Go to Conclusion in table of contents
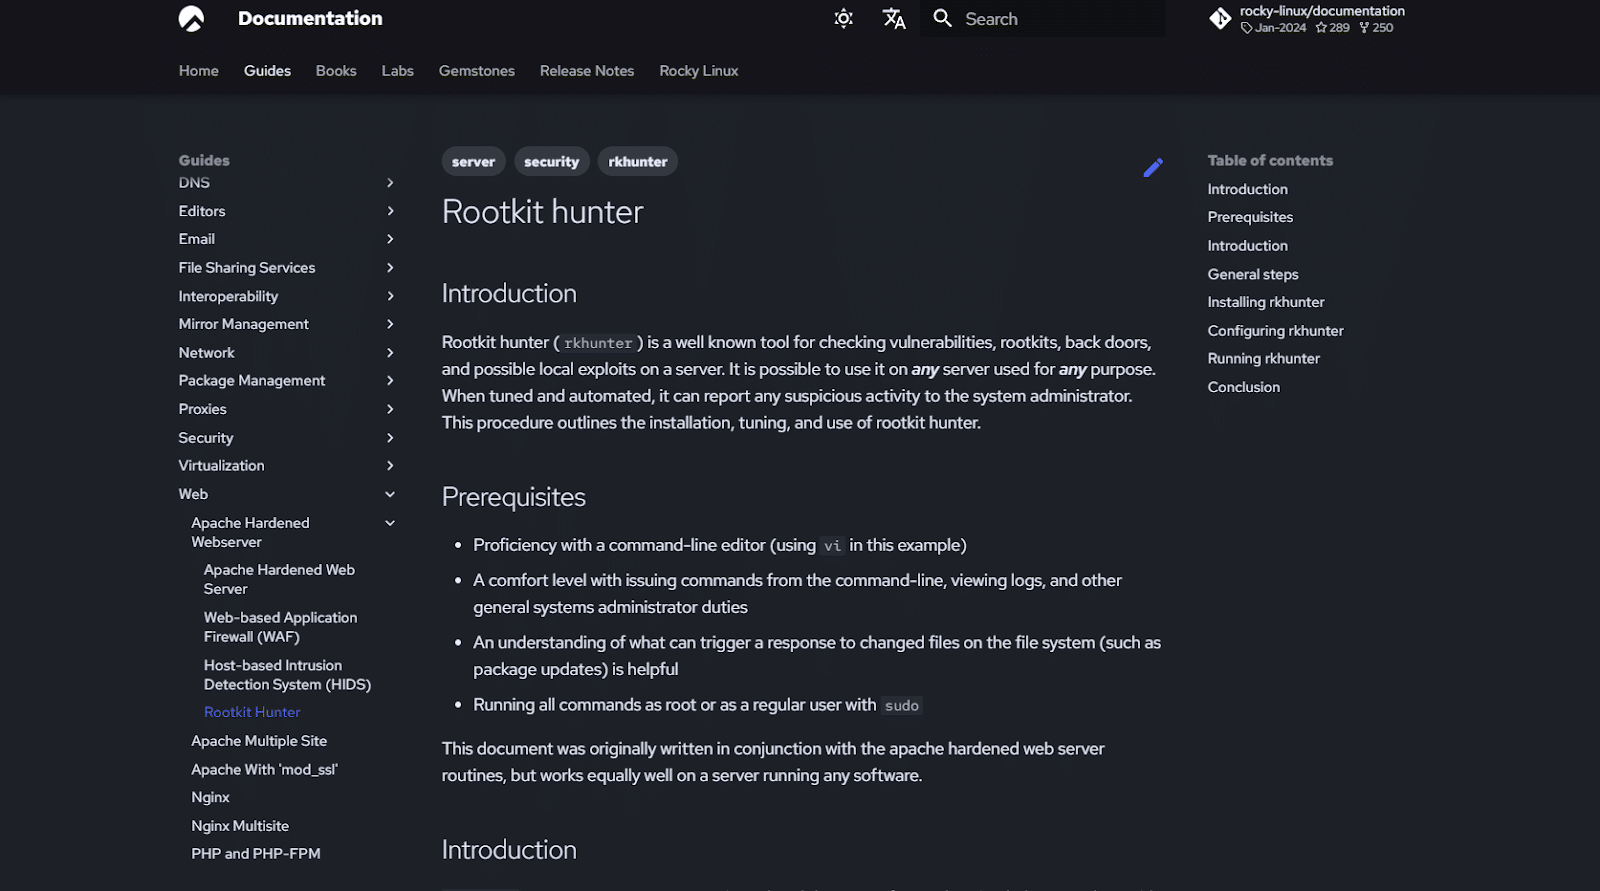Viewport: 1600px width, 891px height. [x=1243, y=387]
